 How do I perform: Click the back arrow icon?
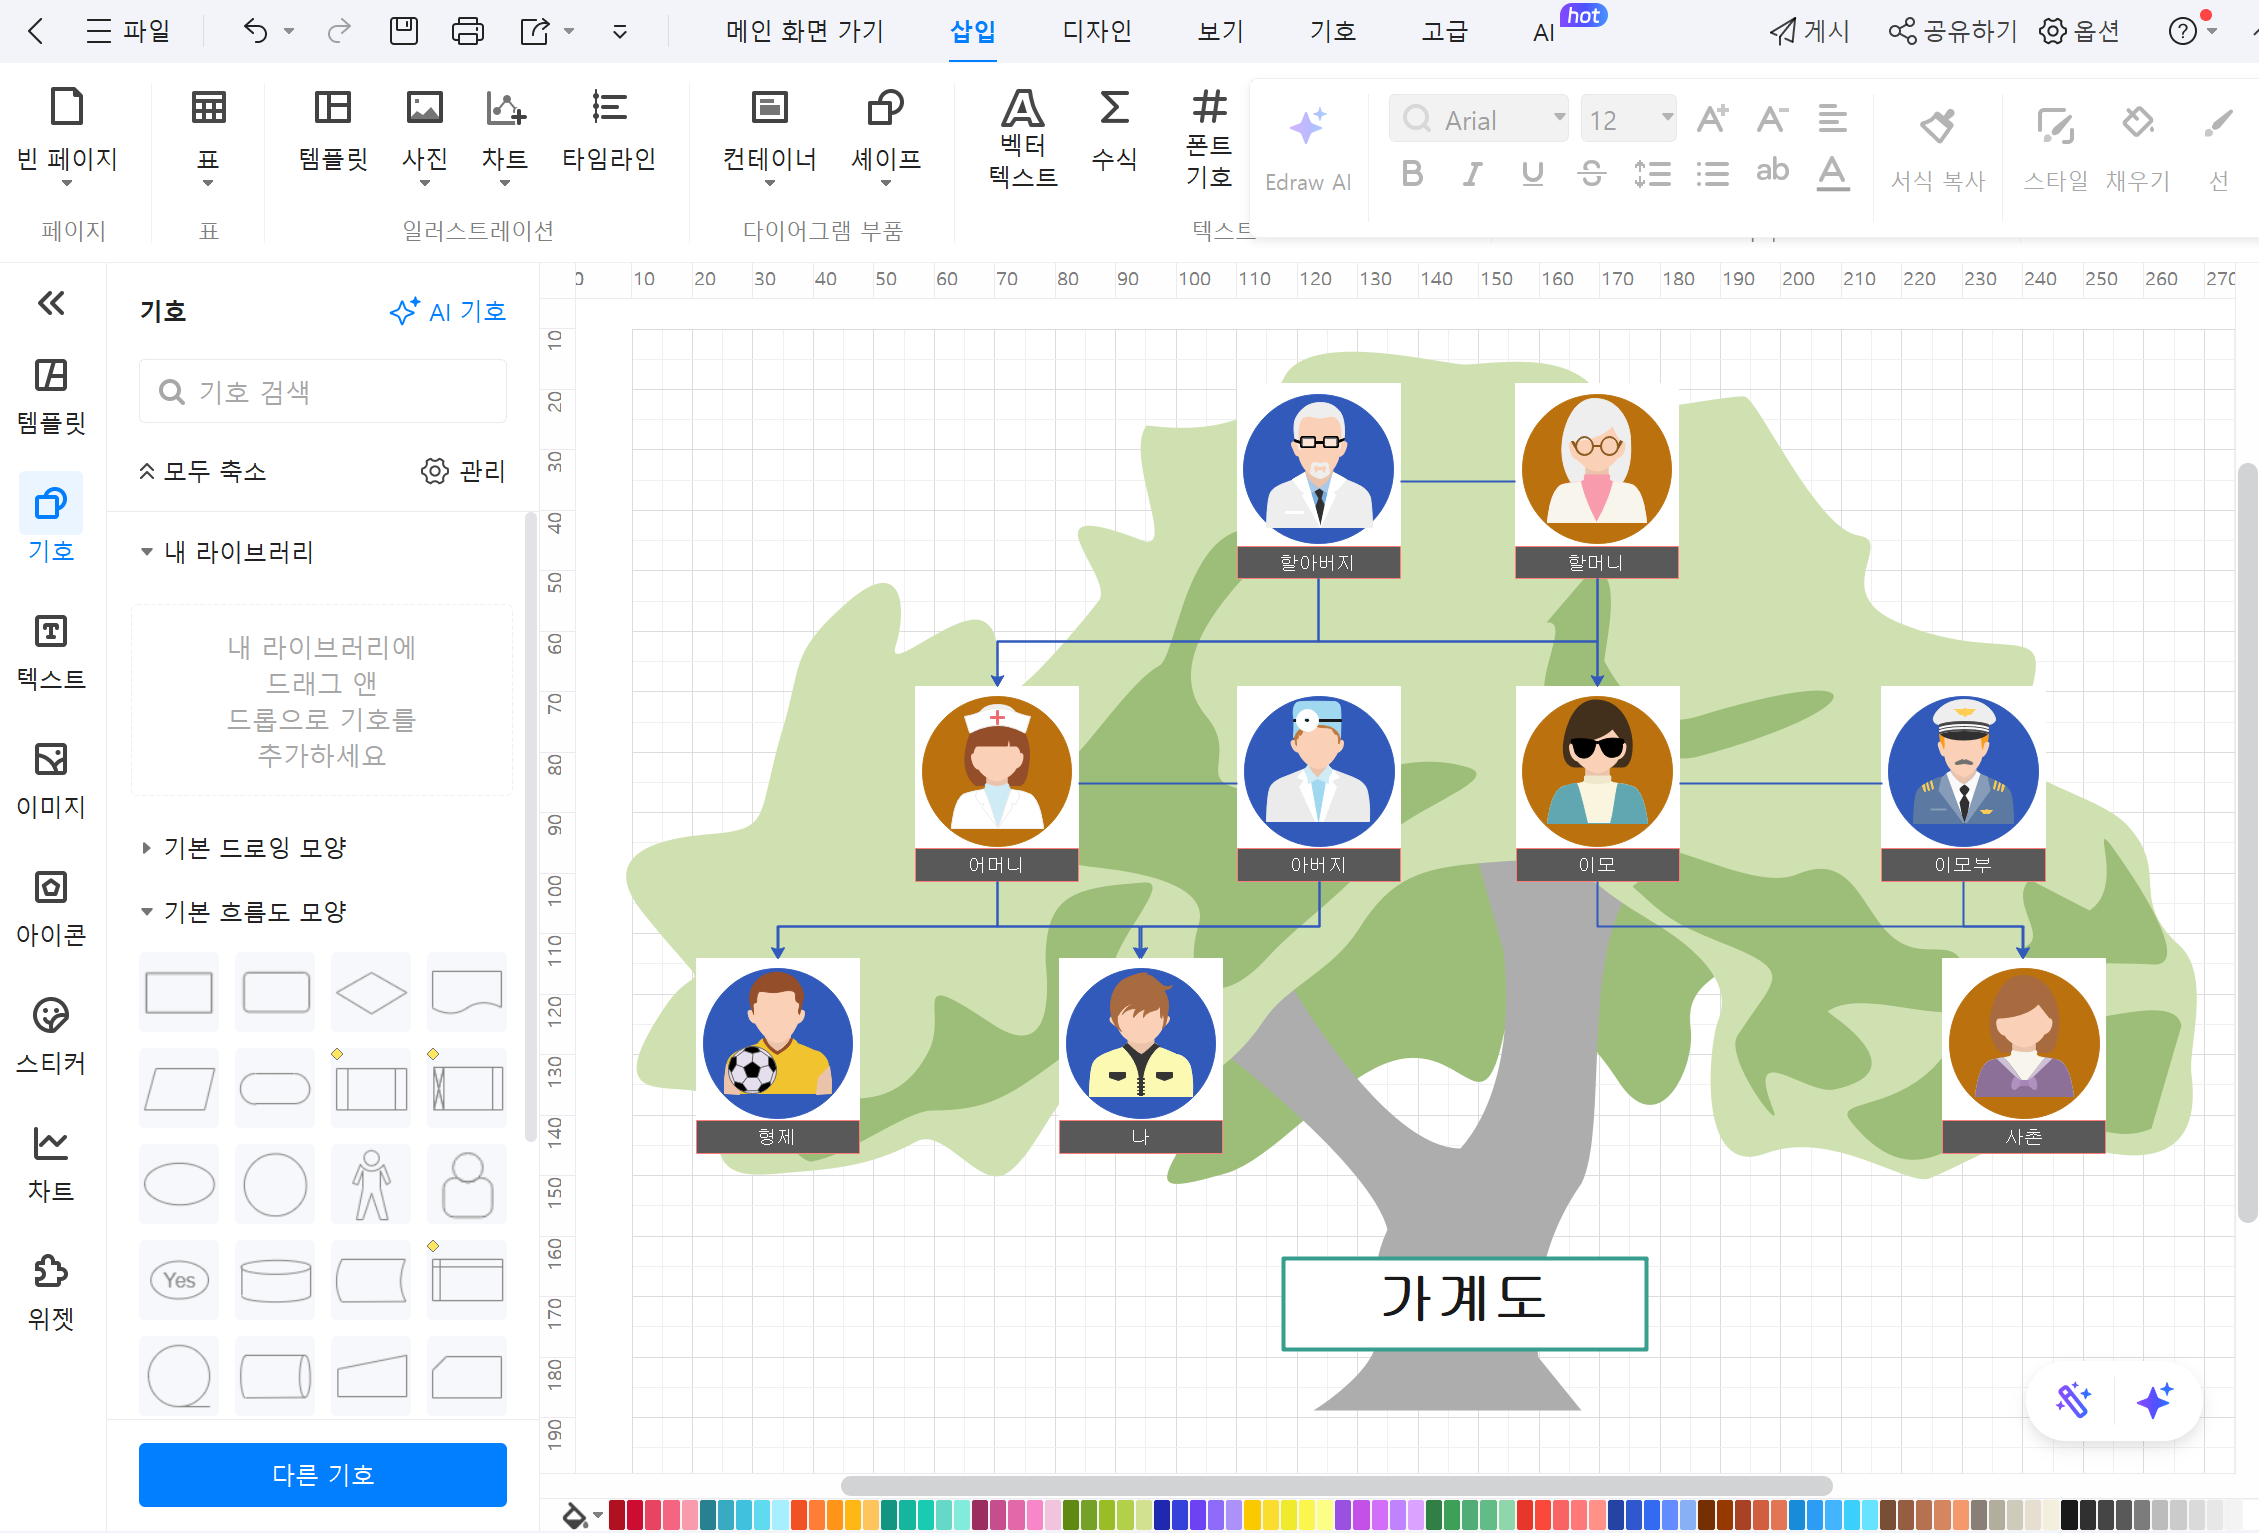[x=36, y=31]
